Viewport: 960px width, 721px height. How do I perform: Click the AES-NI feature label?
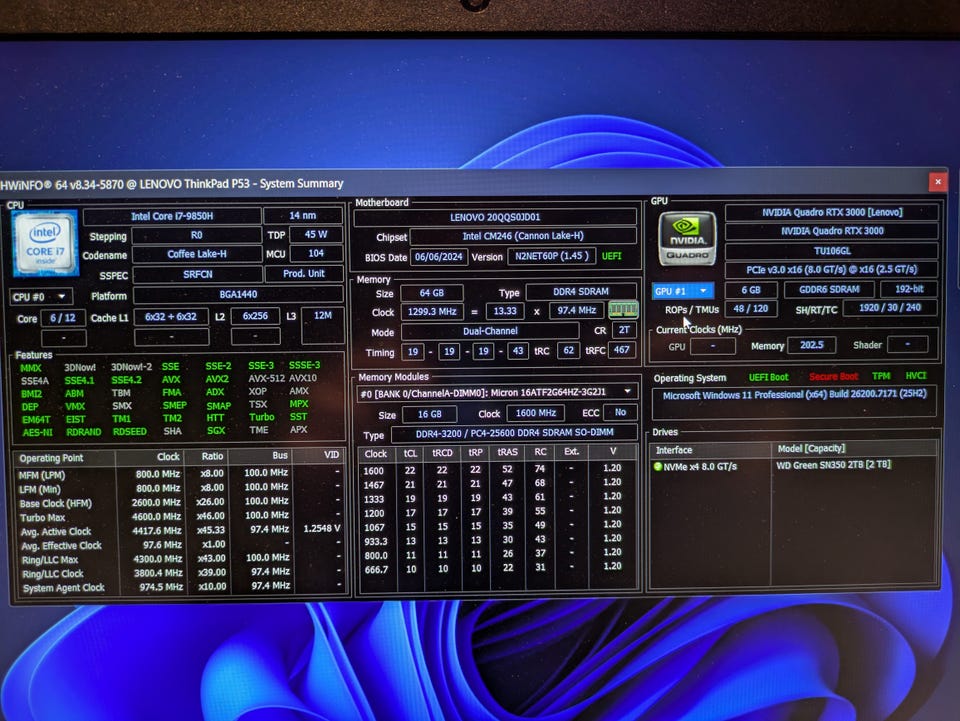coord(37,432)
